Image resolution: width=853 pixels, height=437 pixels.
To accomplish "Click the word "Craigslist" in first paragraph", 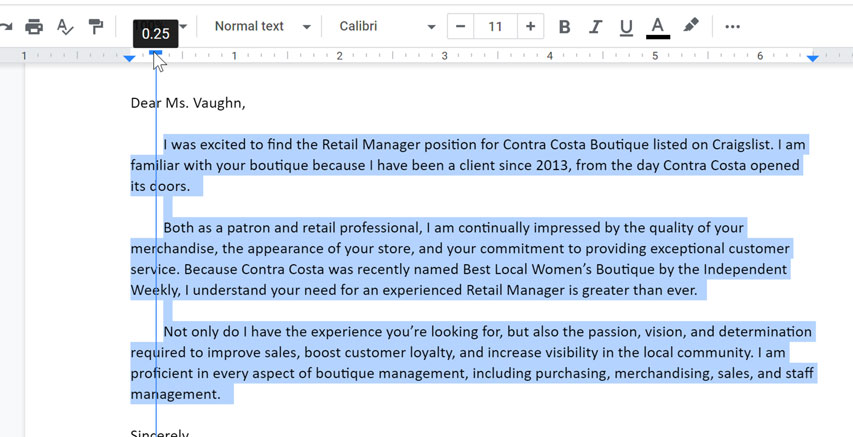I will [x=735, y=145].
